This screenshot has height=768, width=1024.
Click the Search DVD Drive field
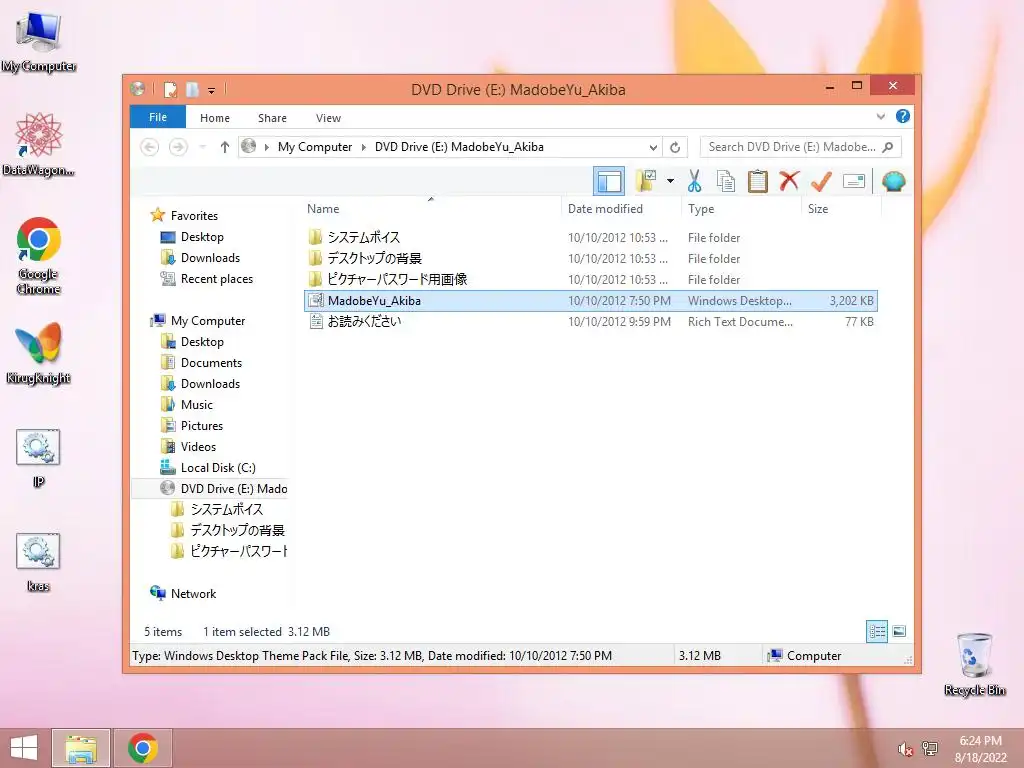tap(801, 147)
